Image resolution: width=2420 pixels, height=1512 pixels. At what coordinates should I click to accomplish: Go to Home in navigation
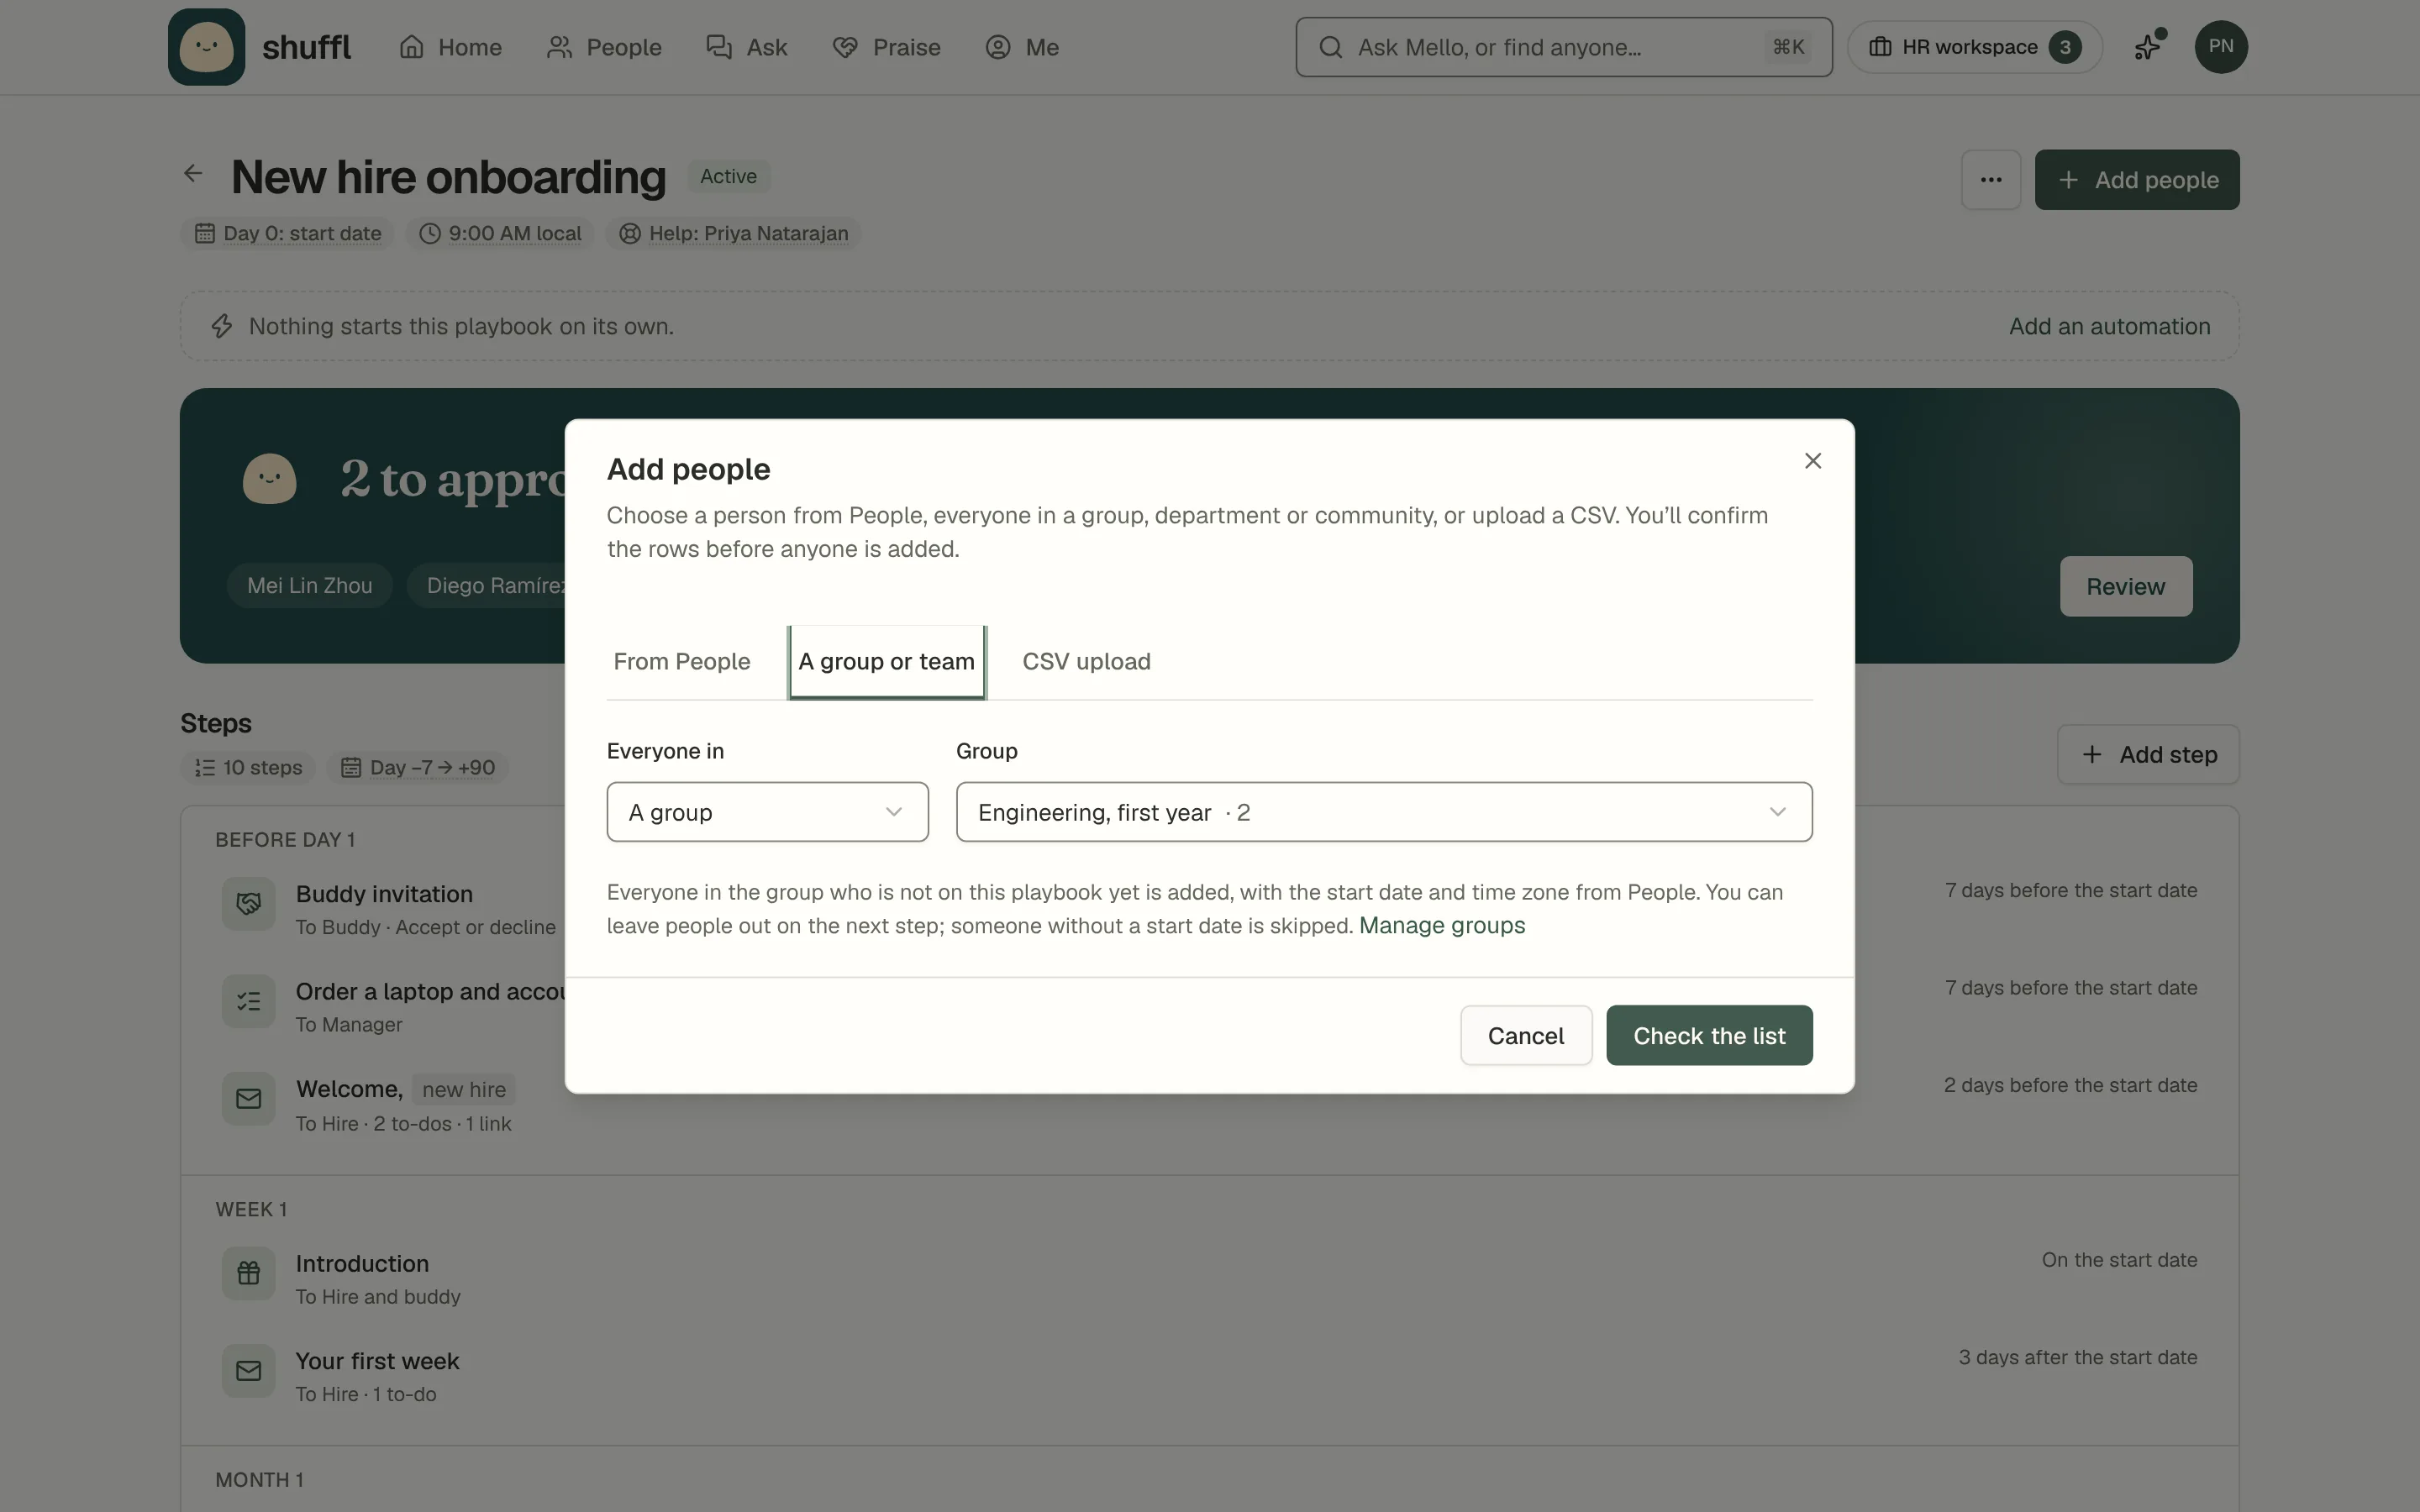450,47
